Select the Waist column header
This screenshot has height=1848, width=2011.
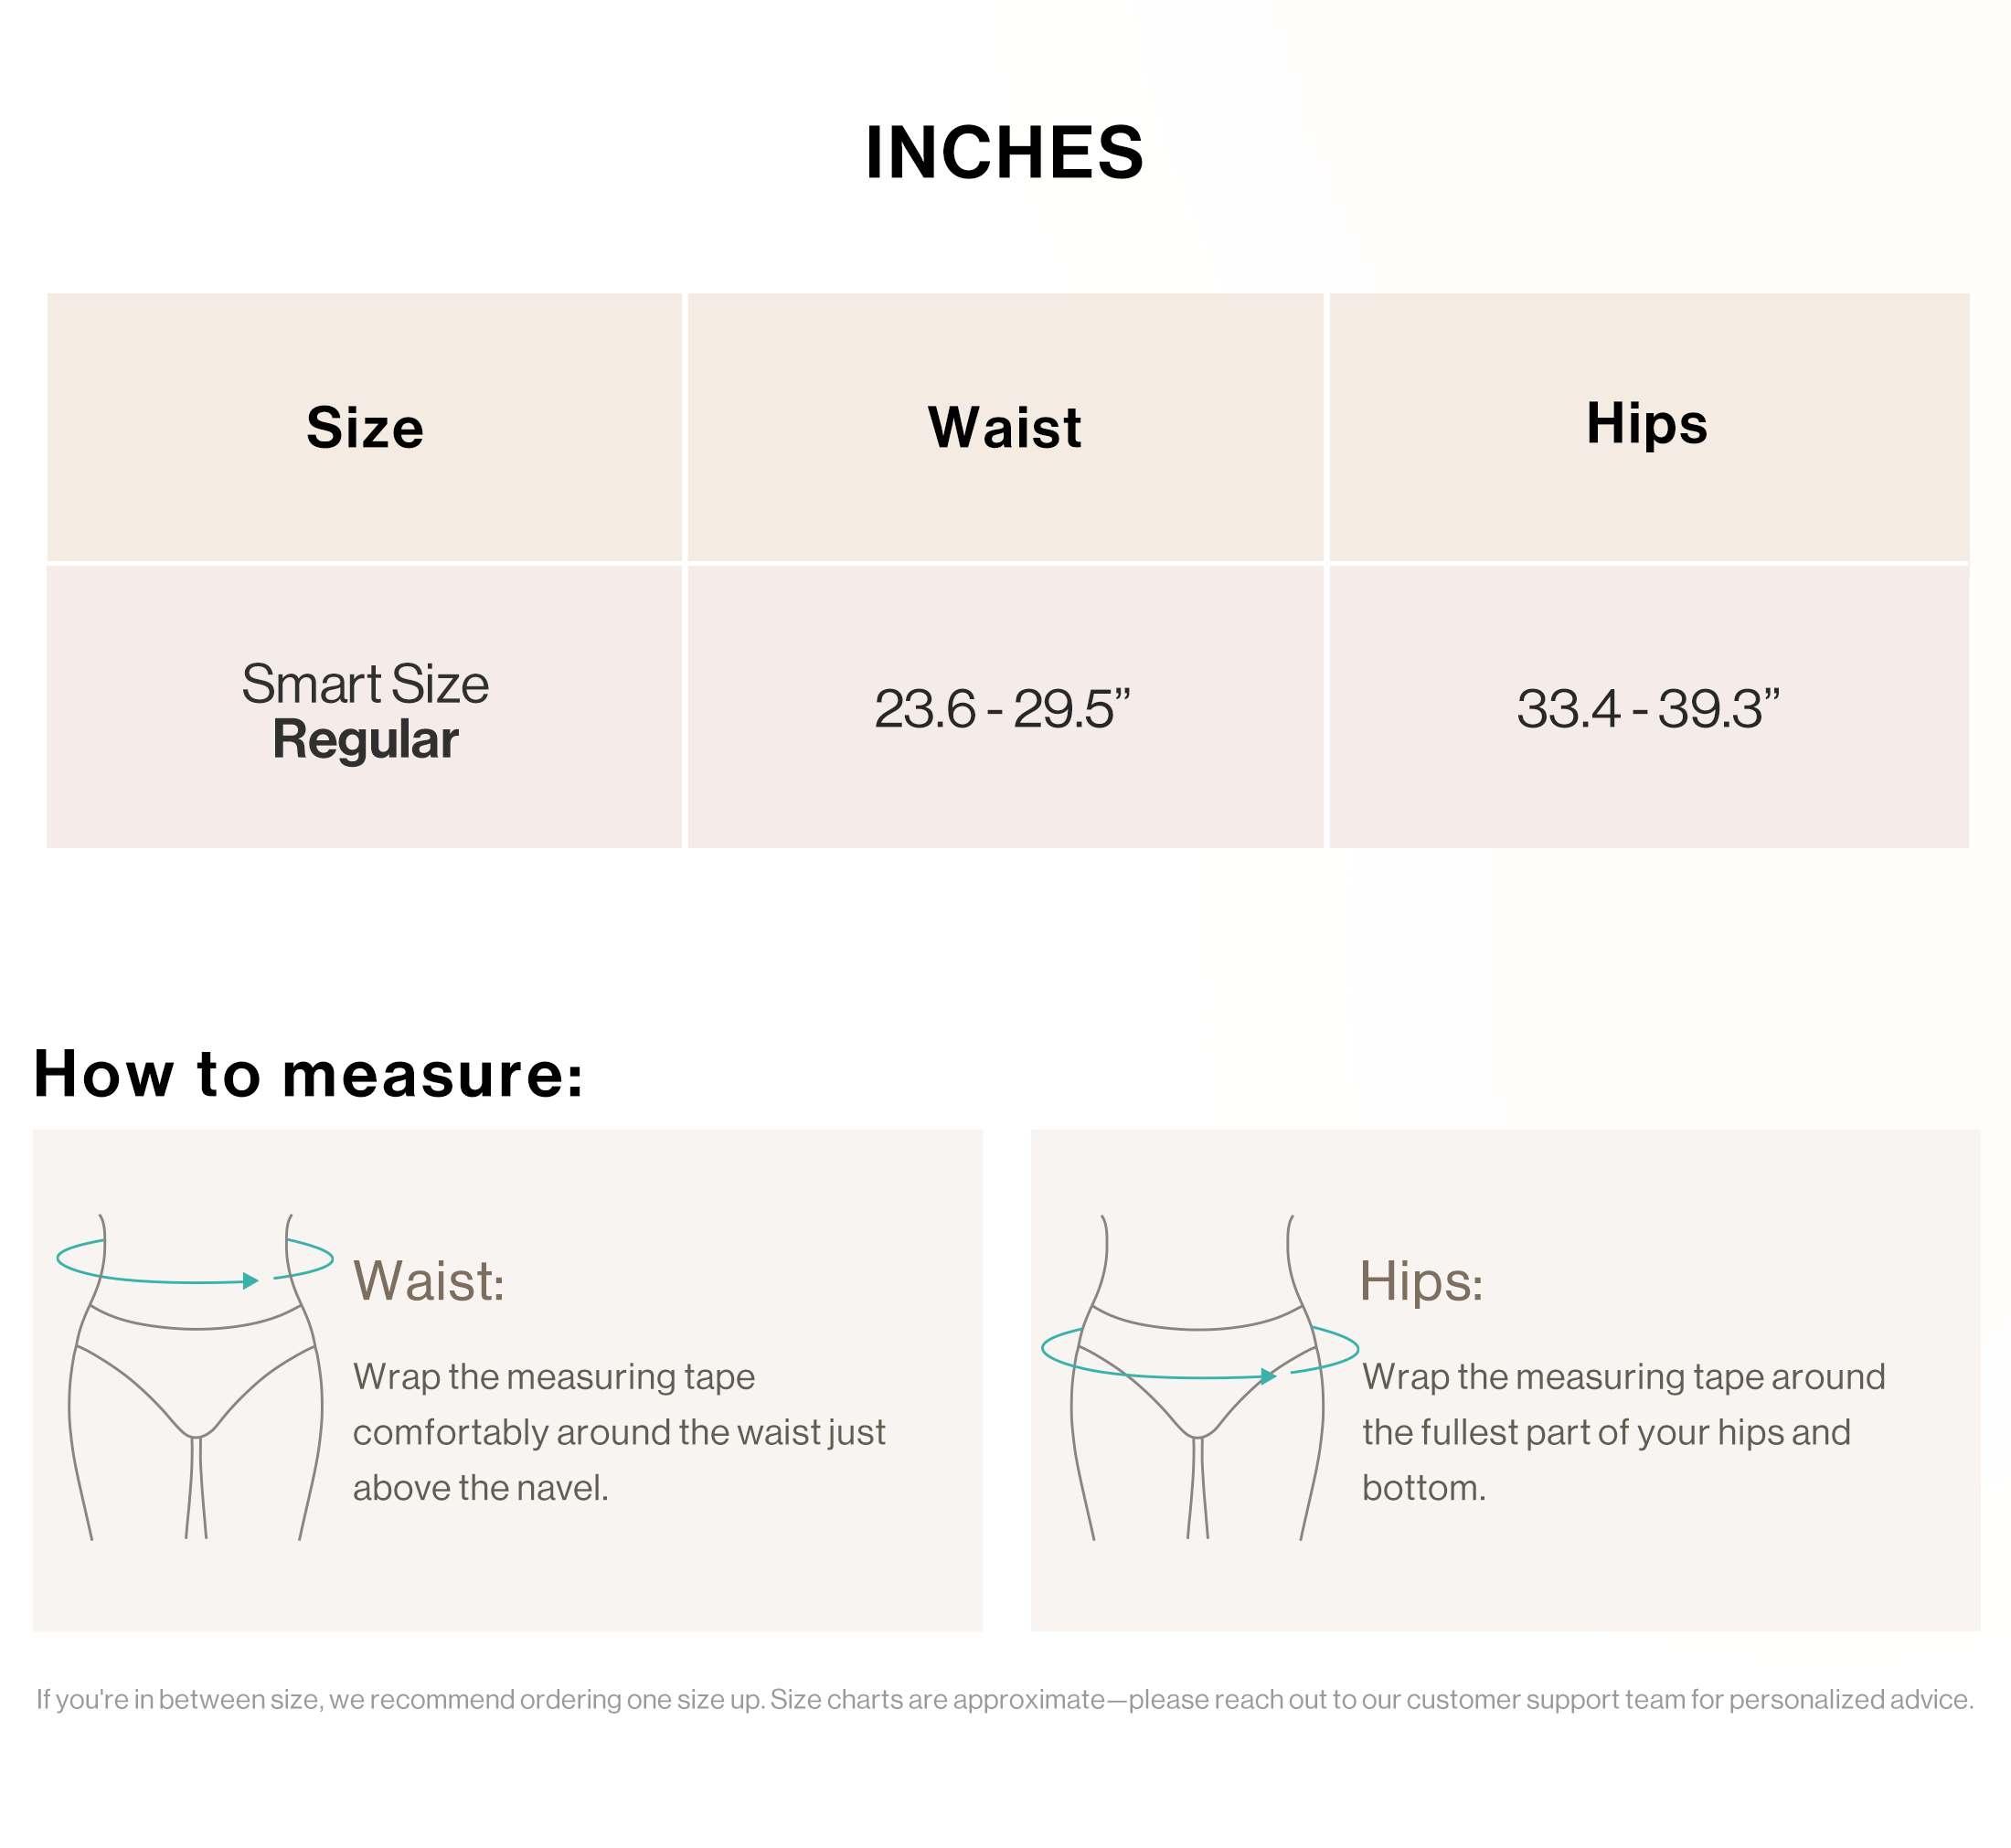pos(1005,427)
